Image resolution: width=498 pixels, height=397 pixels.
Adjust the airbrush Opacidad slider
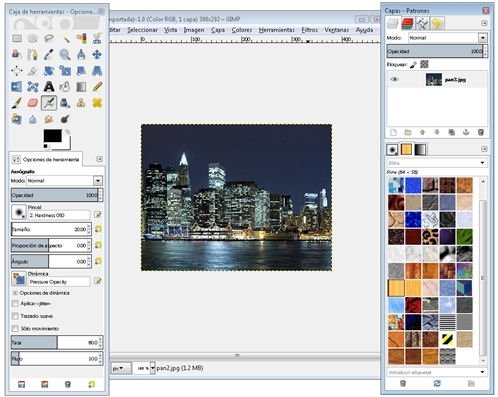click(x=54, y=195)
